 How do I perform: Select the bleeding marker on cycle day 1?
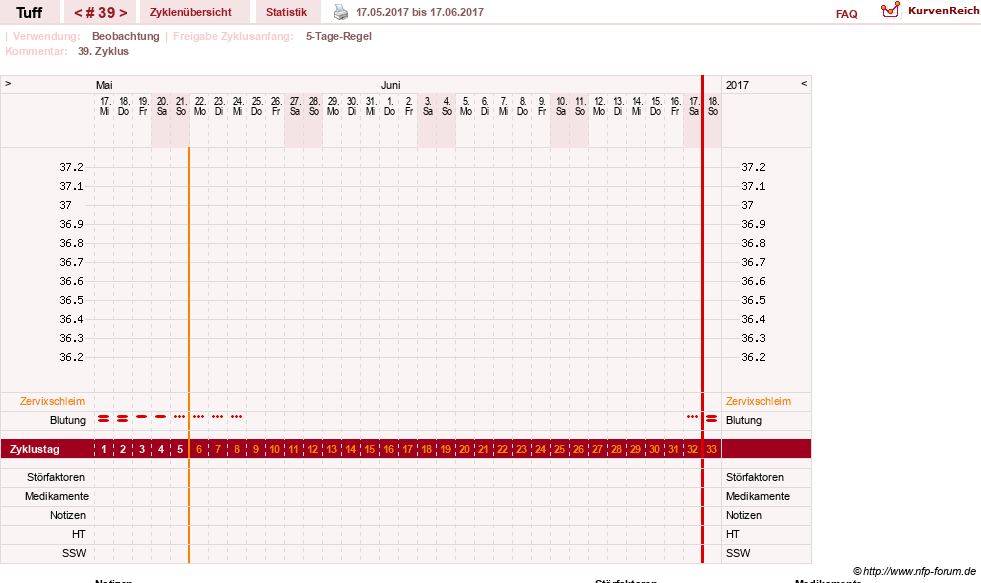coord(103,418)
